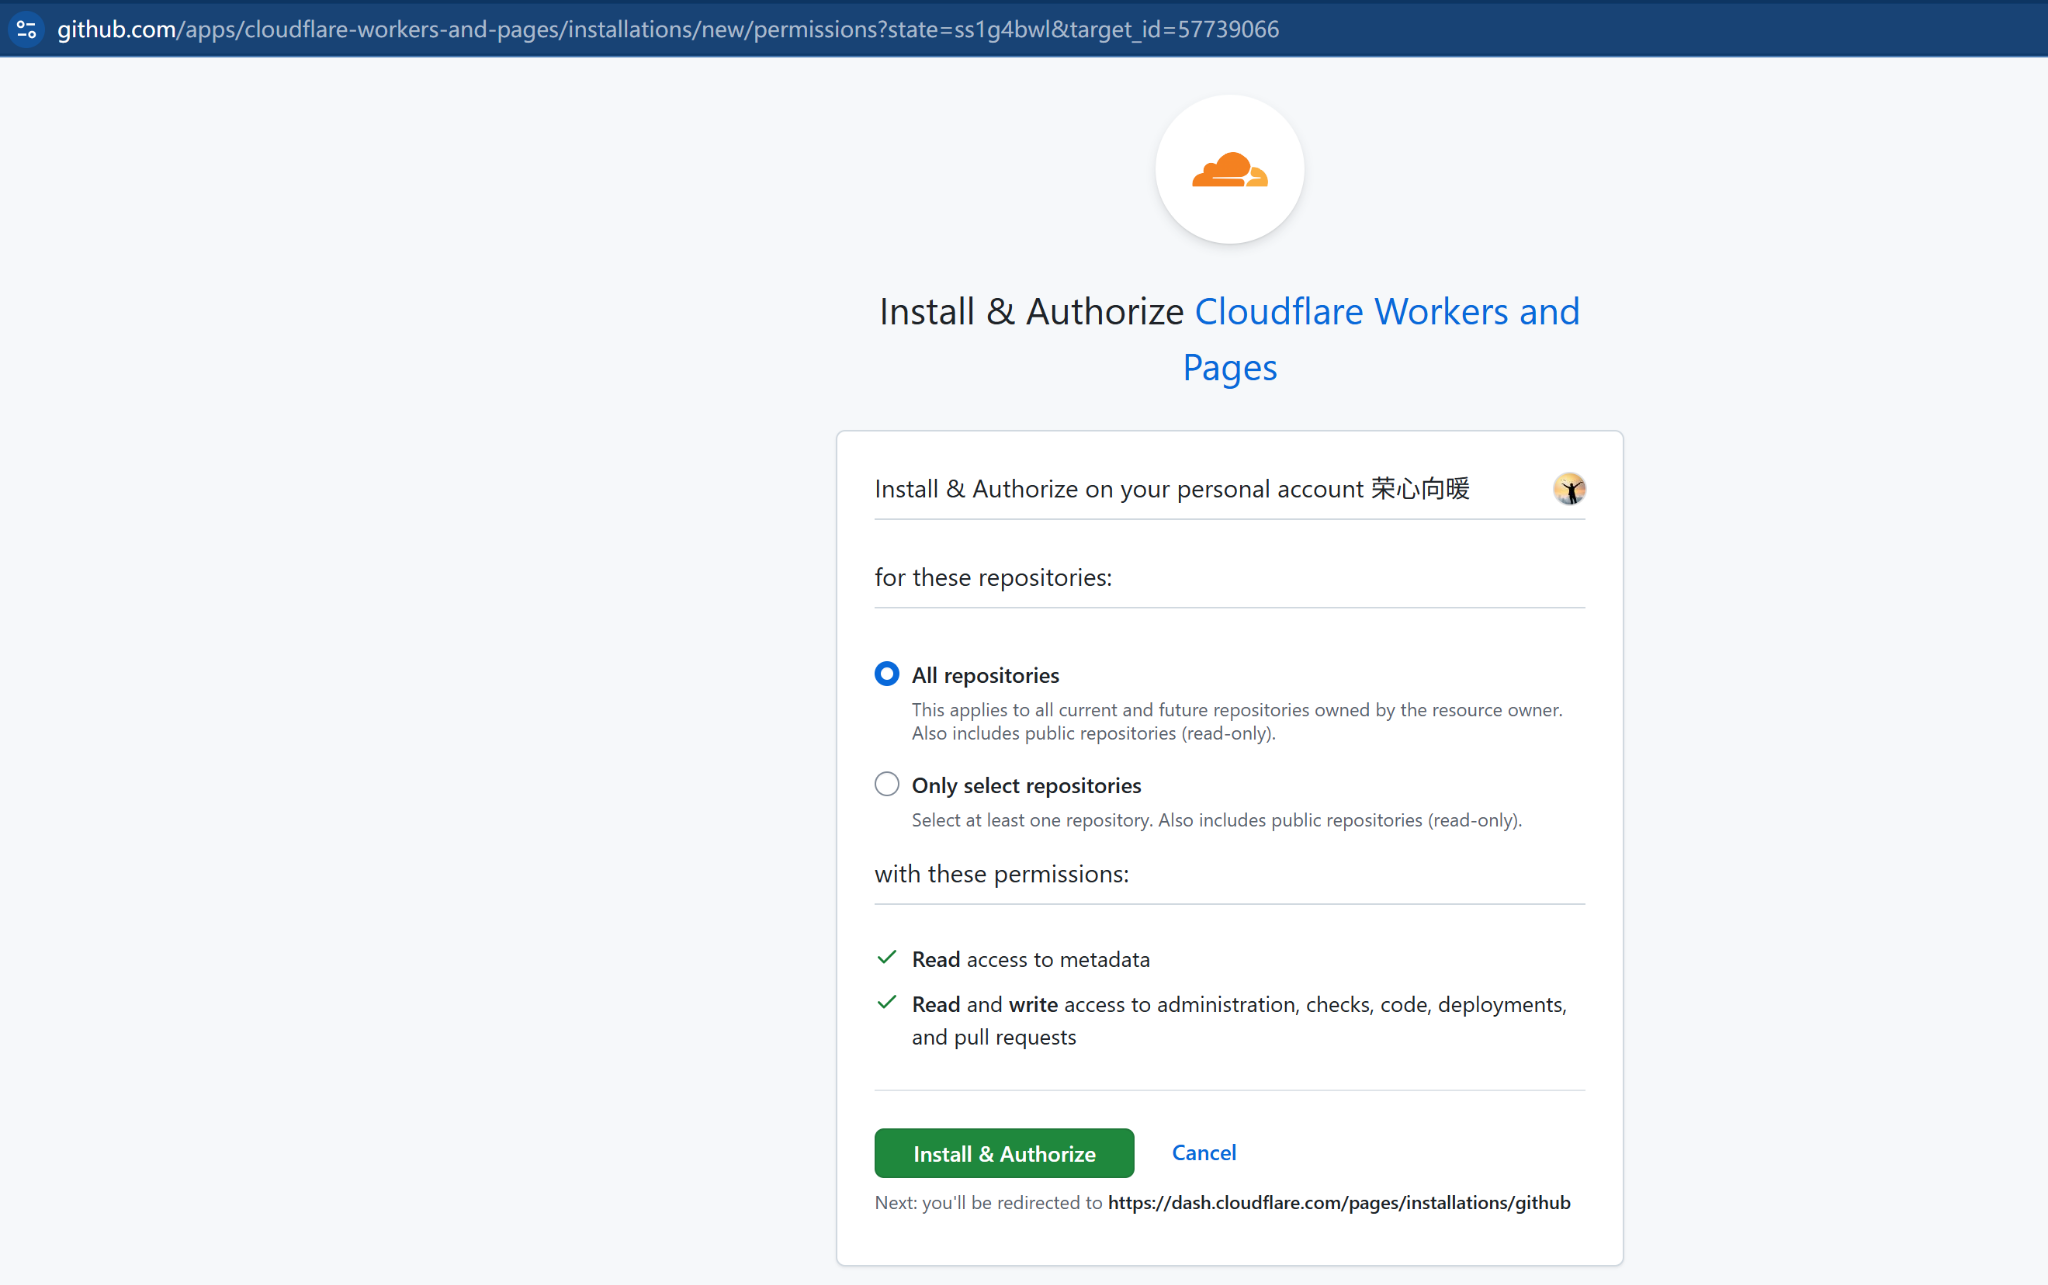Screen dimensions: 2048x1285
Task: Click the green Install & Authorize button
Action: click(1004, 1153)
